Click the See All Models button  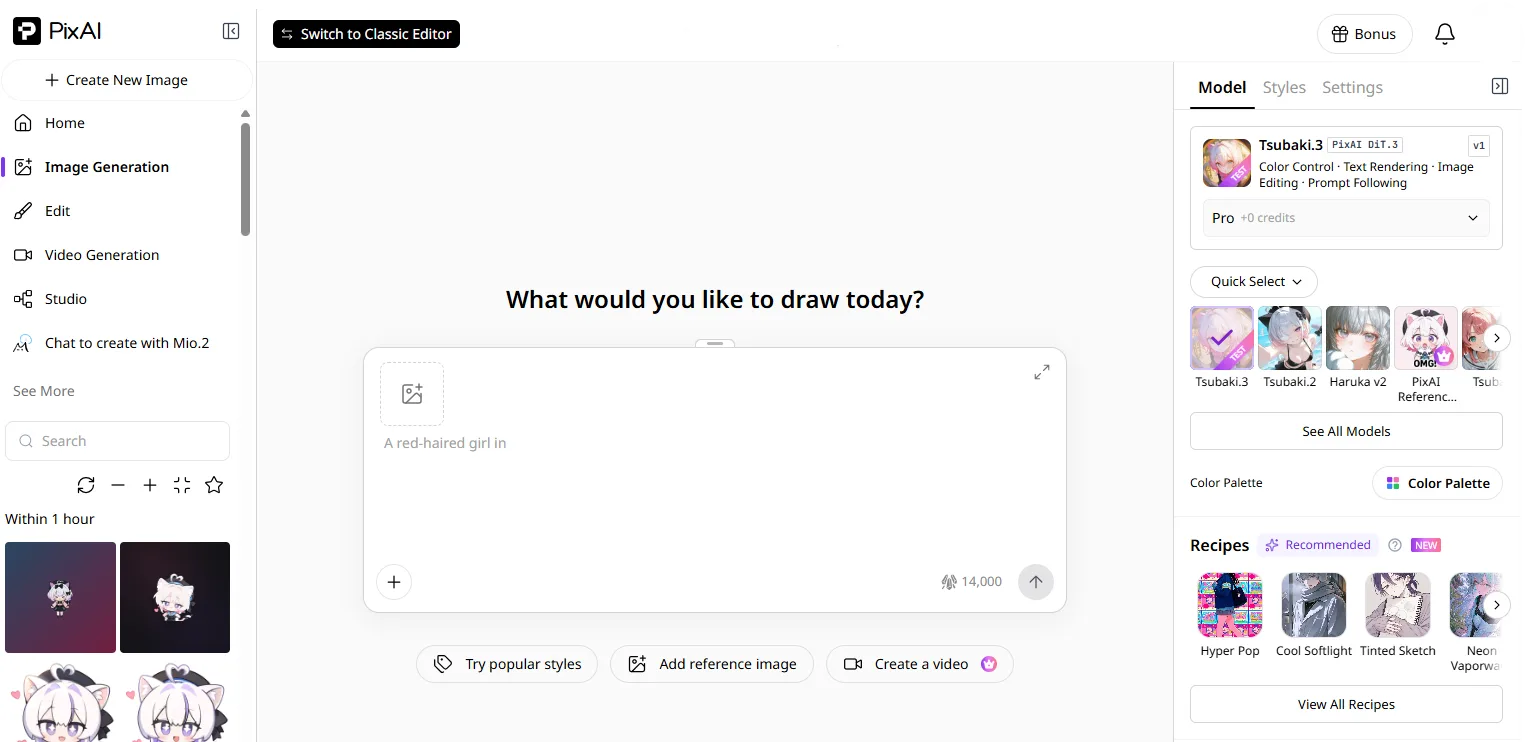point(1346,431)
